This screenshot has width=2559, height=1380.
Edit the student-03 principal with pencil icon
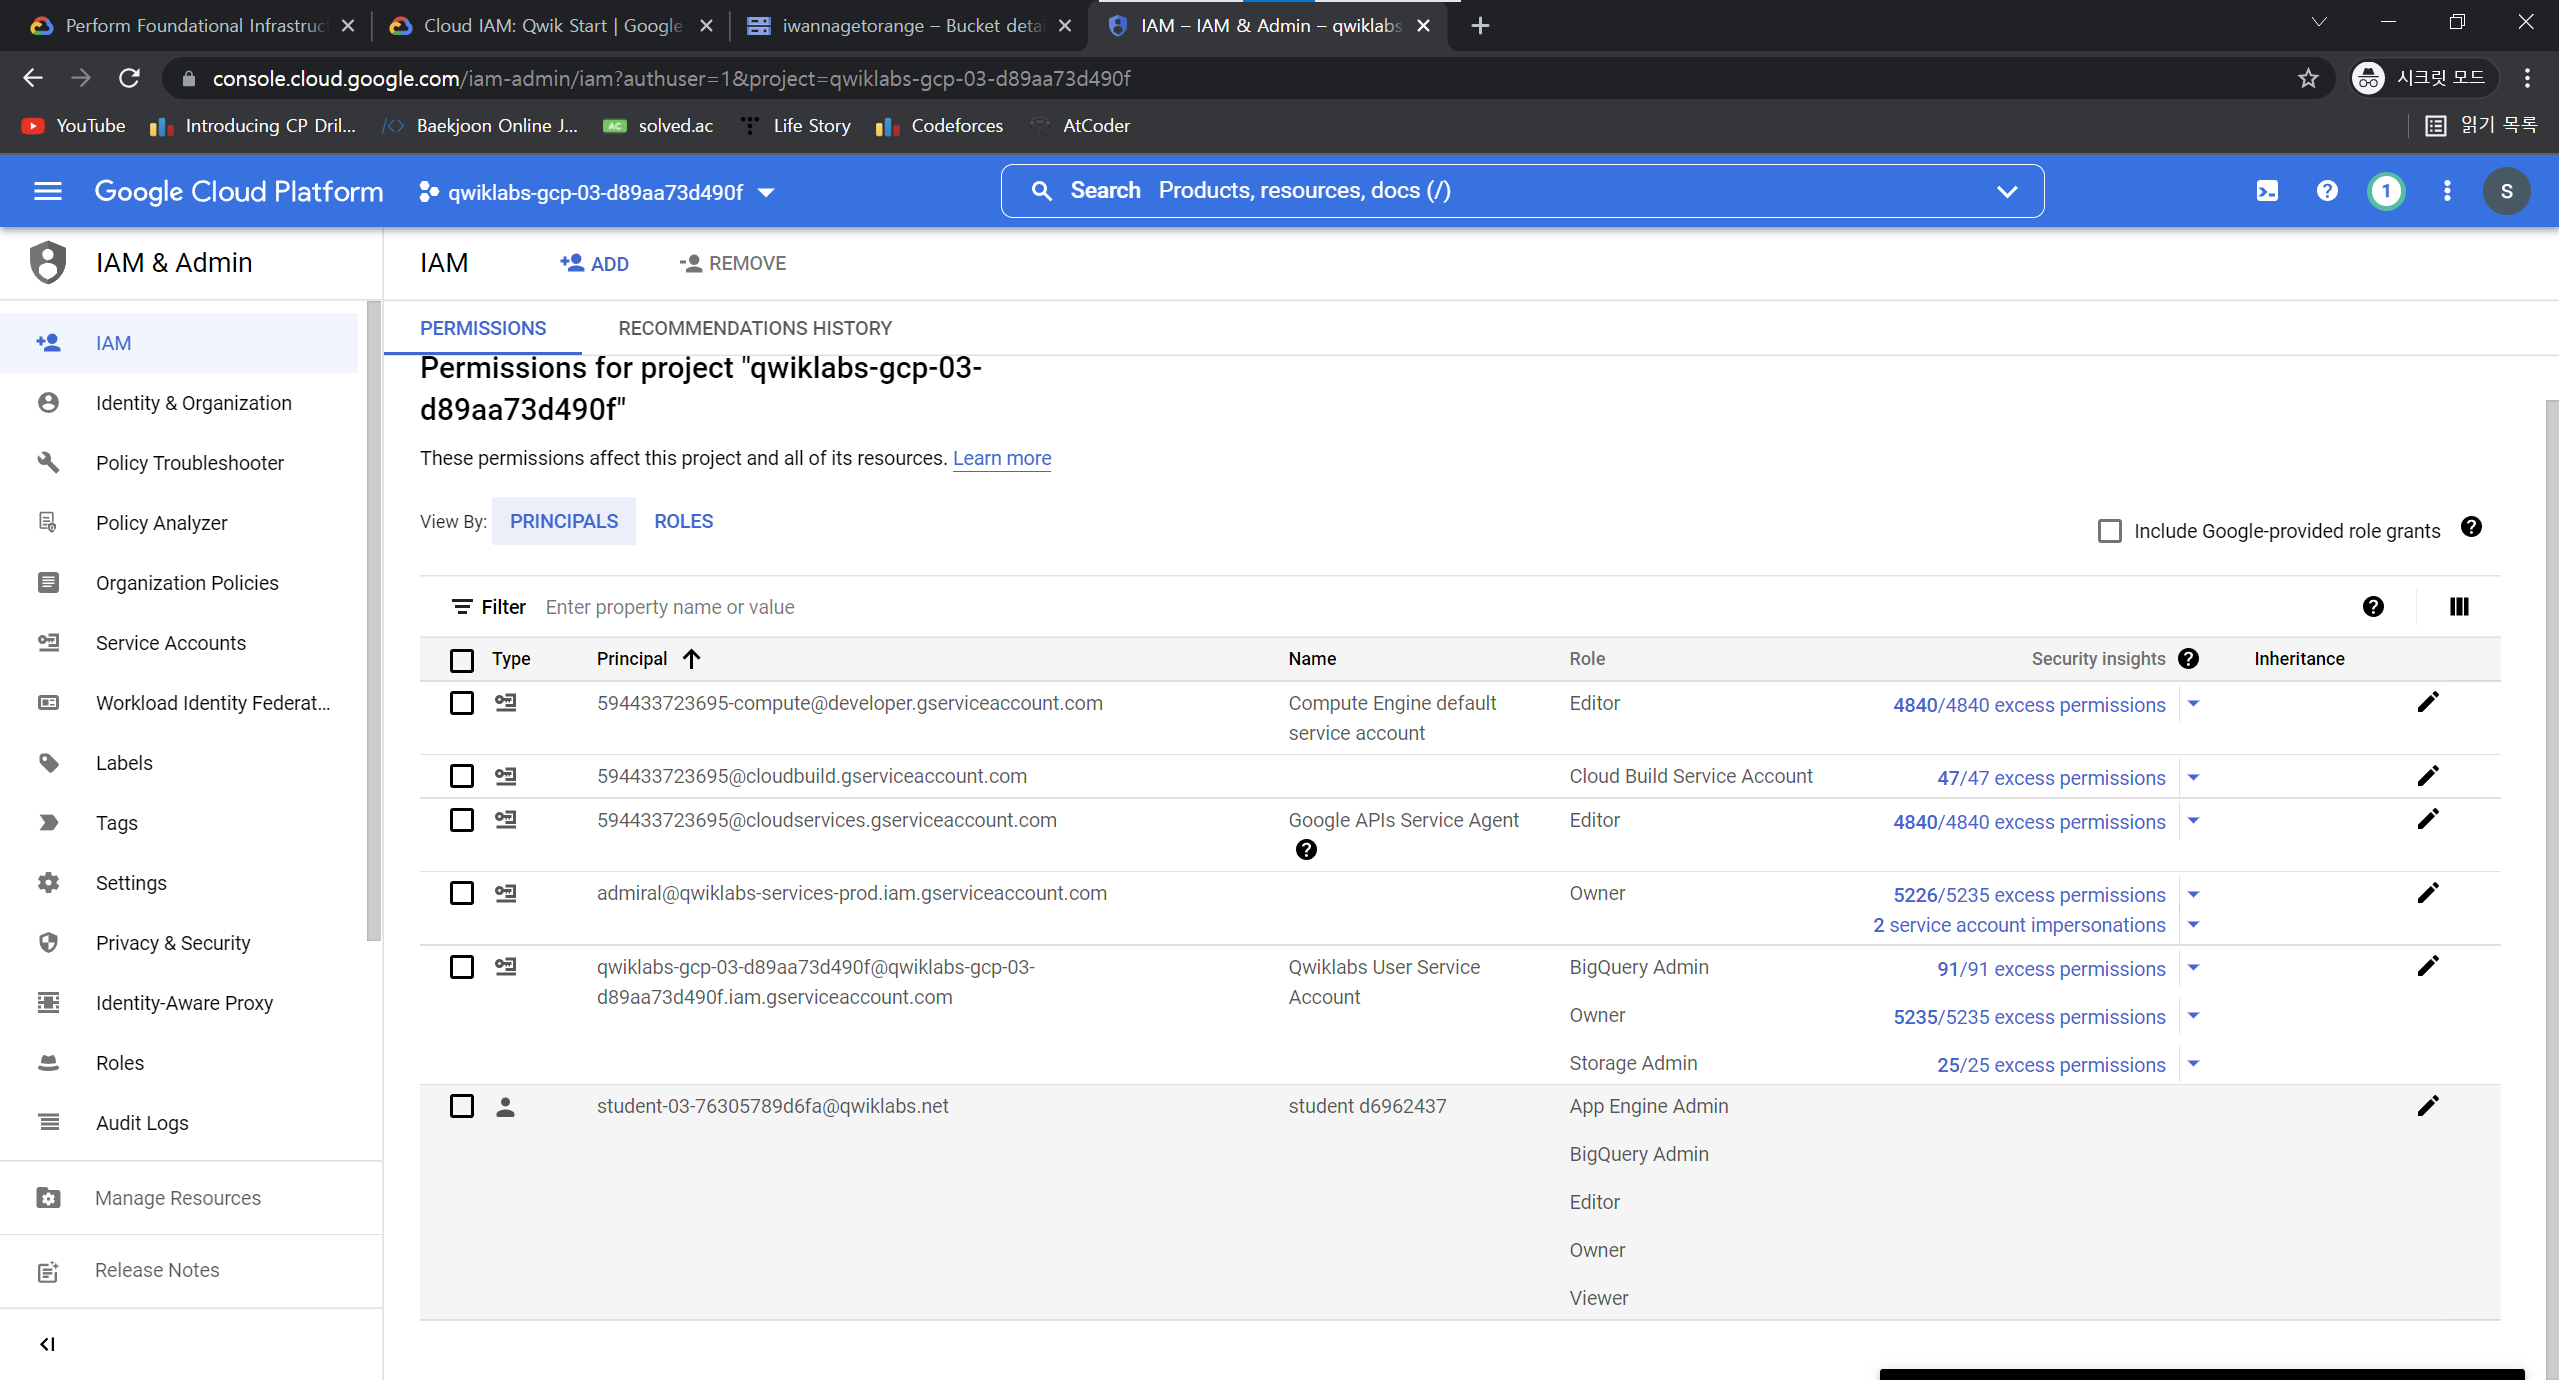(2427, 1106)
